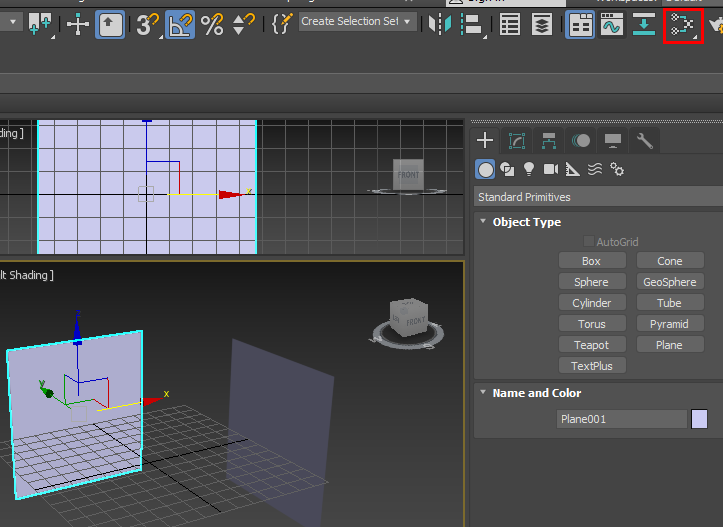
Task: Open Edit Named Selection Sets
Action: 282,24
